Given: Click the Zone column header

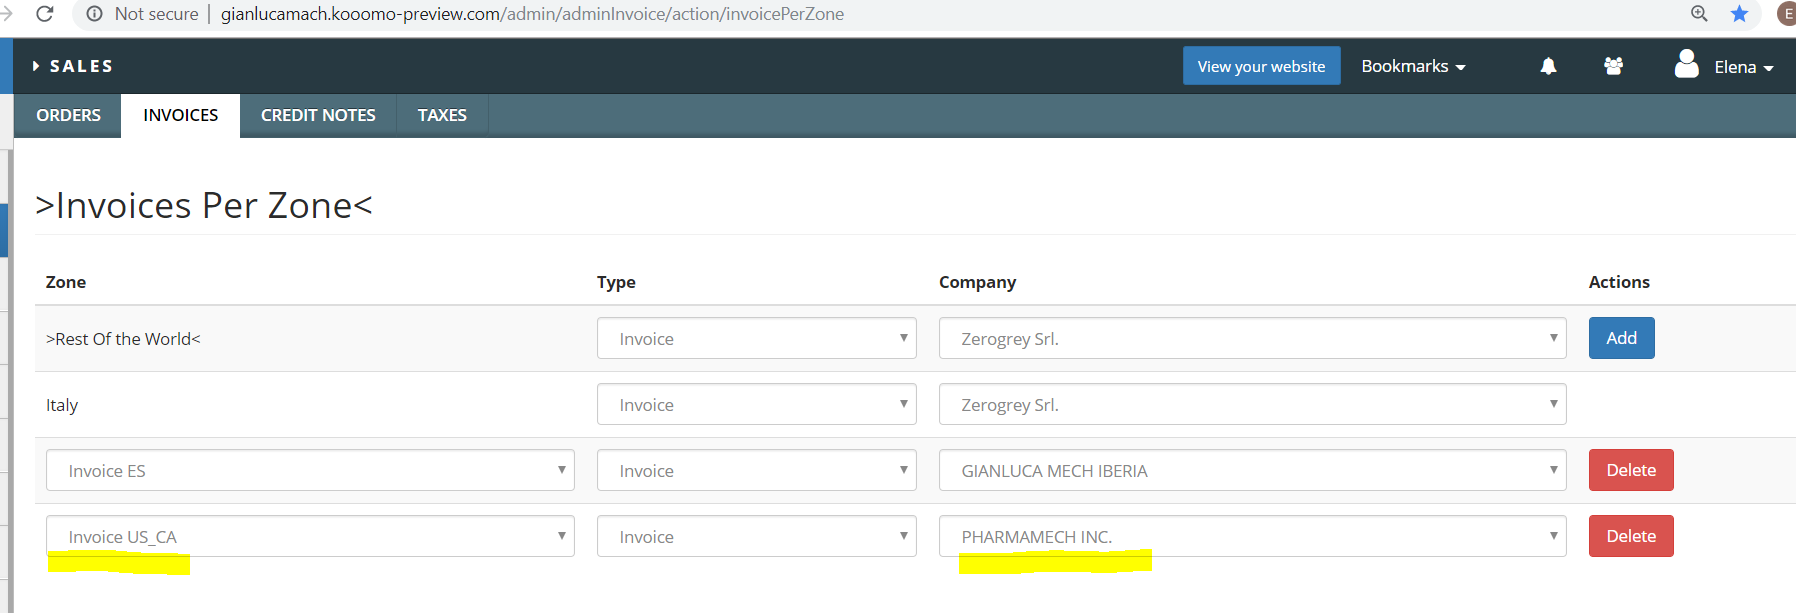Looking at the screenshot, I should tap(66, 282).
